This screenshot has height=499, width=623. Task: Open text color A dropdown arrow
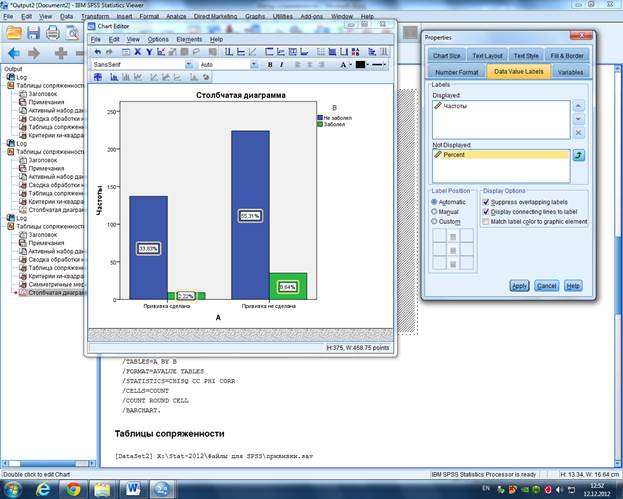350,64
